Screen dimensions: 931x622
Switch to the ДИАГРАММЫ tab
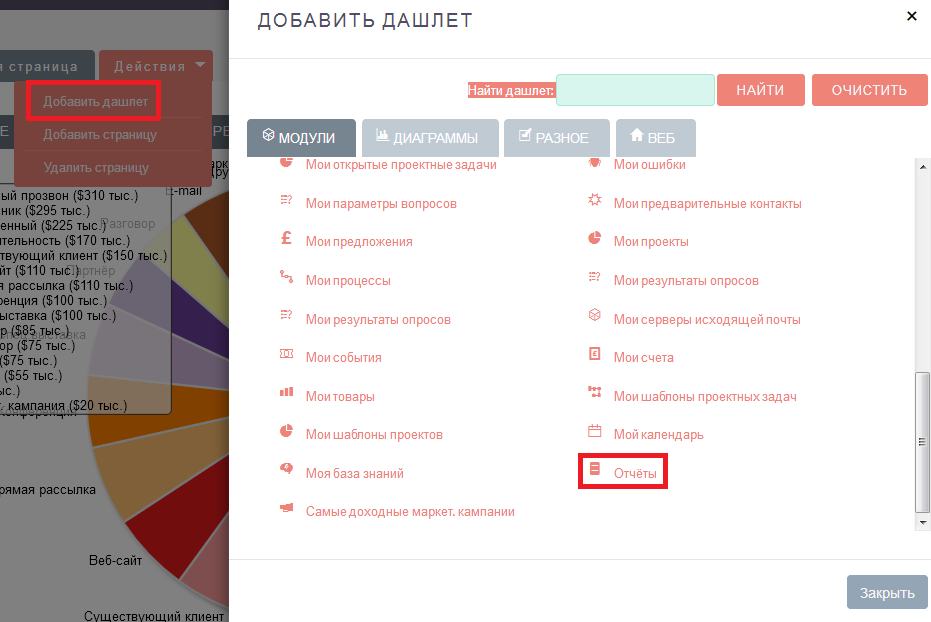430,138
